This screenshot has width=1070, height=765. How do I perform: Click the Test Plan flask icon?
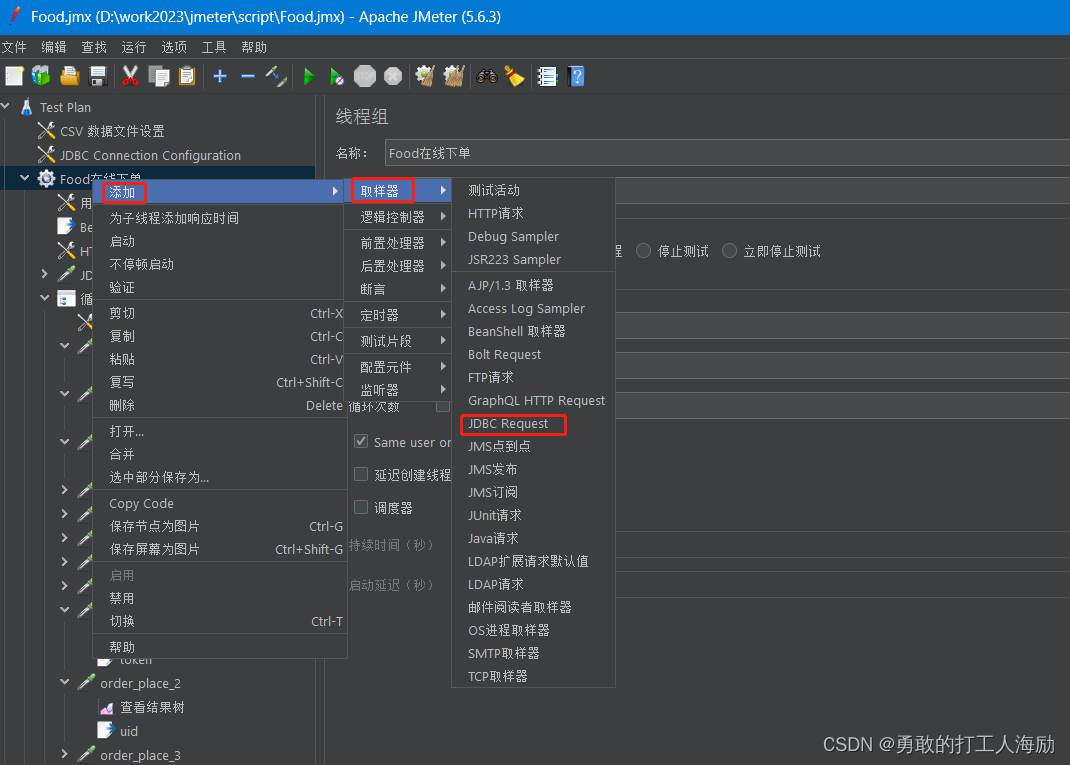[27, 107]
